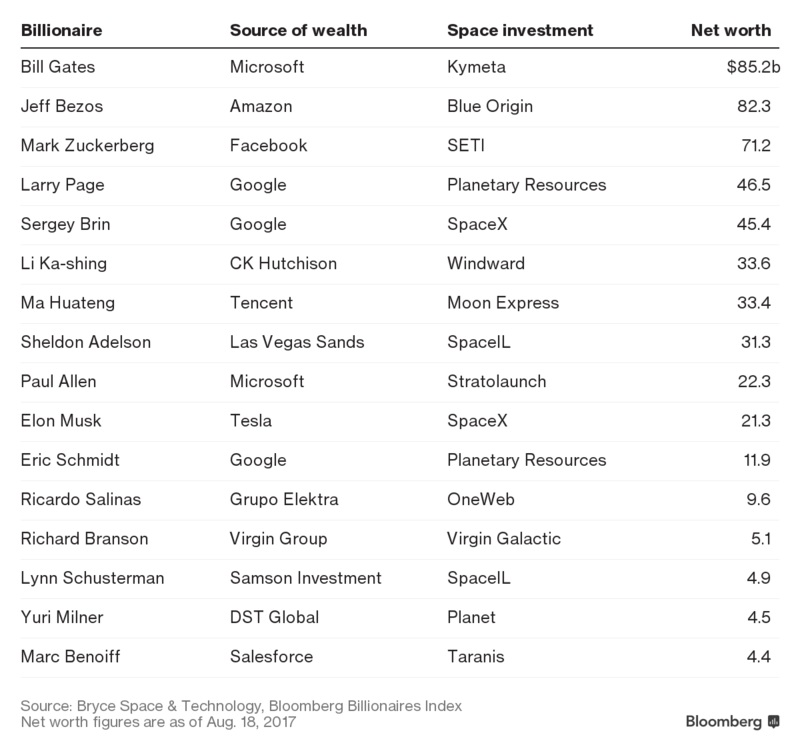Select the $85.2b net worth value
The image size is (800, 751).
coord(753,67)
